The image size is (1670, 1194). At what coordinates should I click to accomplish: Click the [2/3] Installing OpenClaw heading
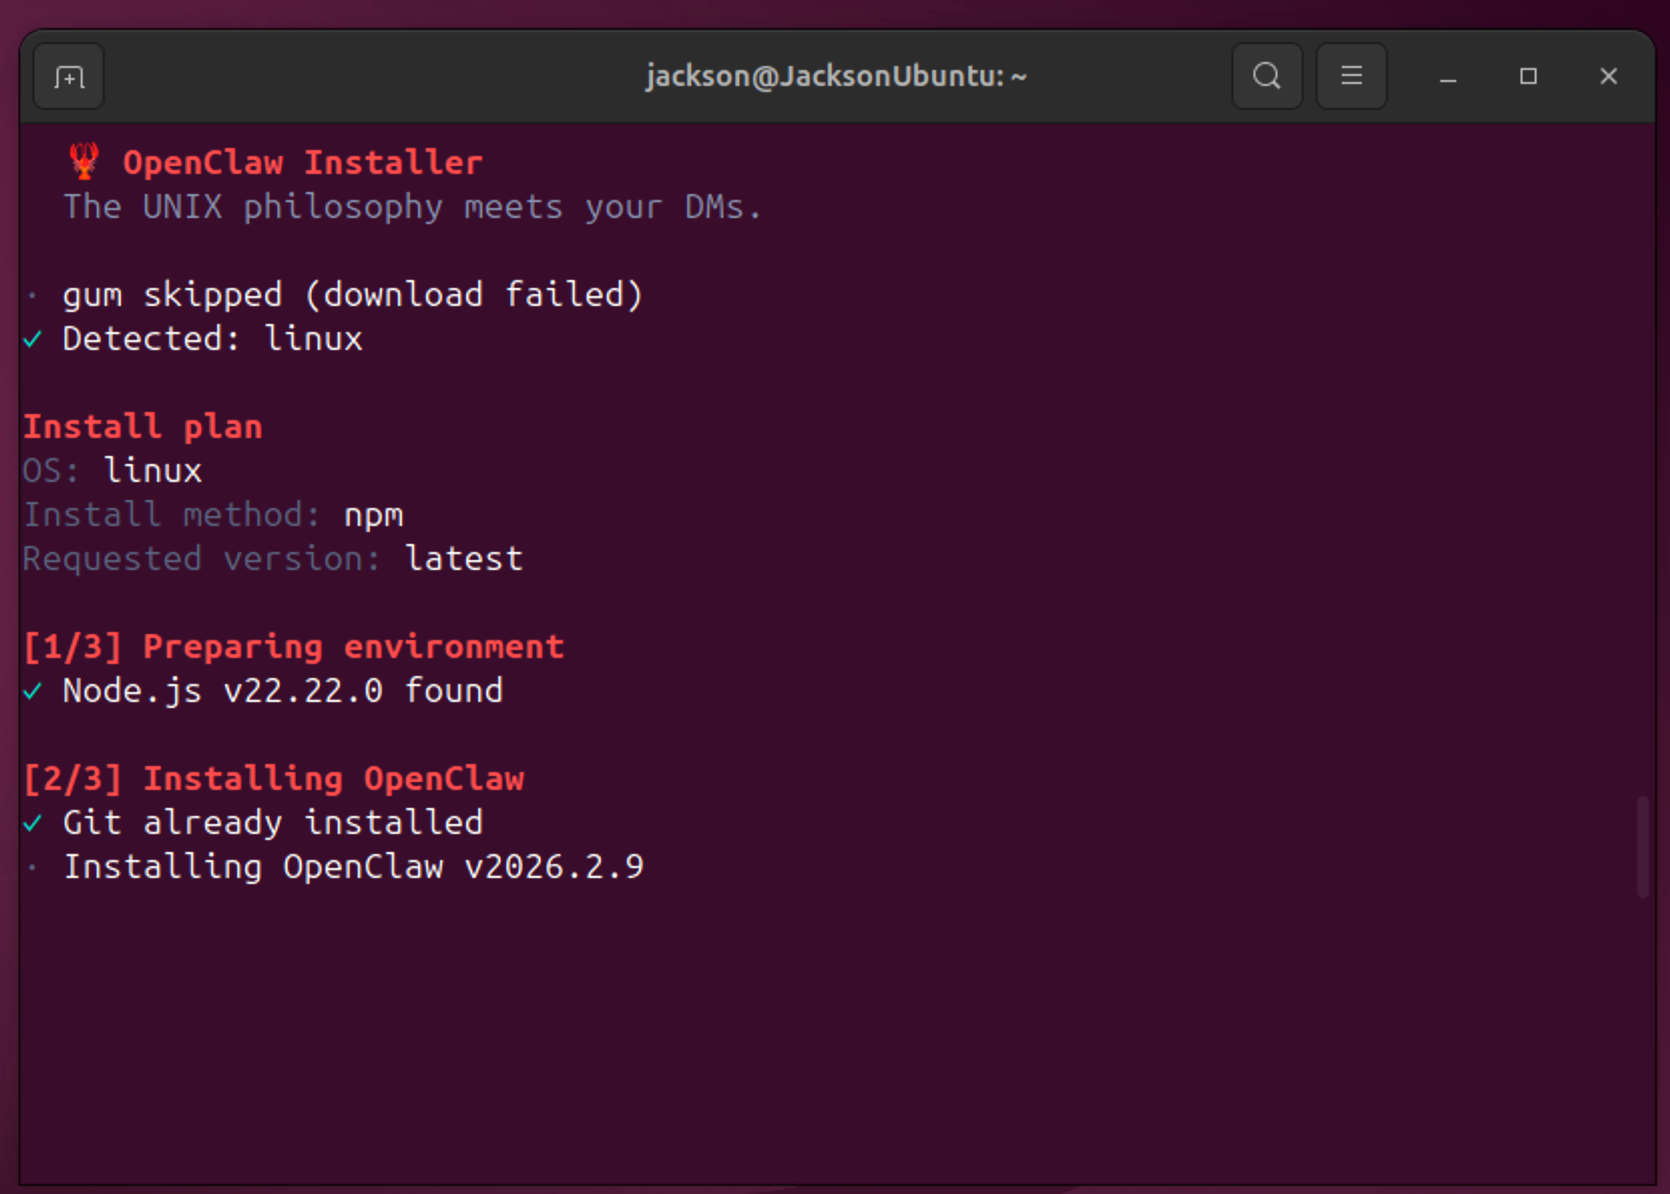[x=274, y=779]
